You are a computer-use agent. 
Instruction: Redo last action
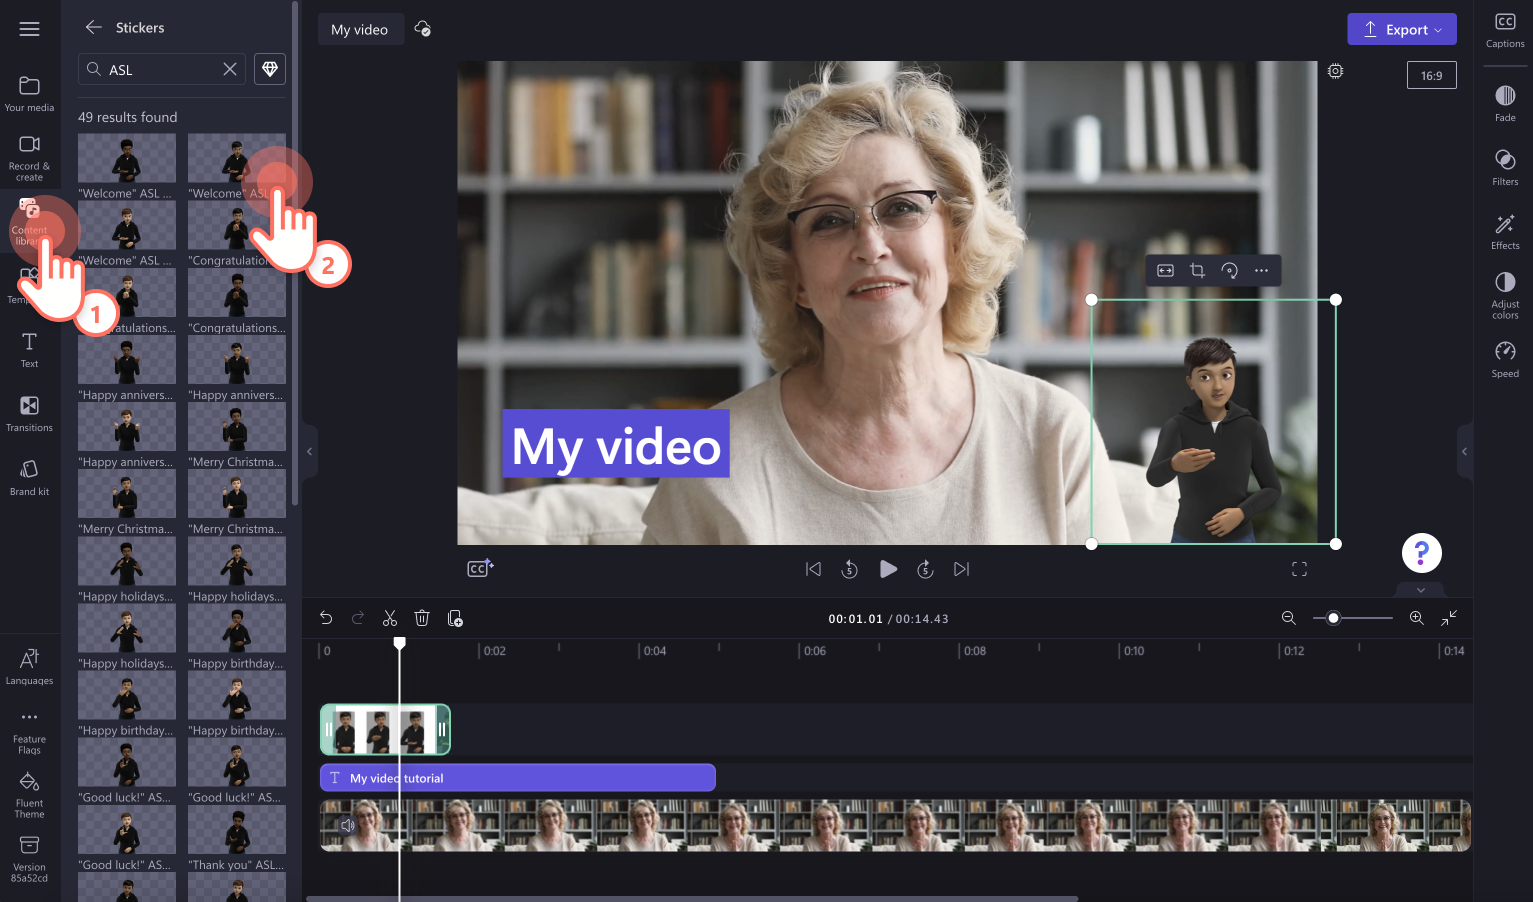[x=358, y=618]
